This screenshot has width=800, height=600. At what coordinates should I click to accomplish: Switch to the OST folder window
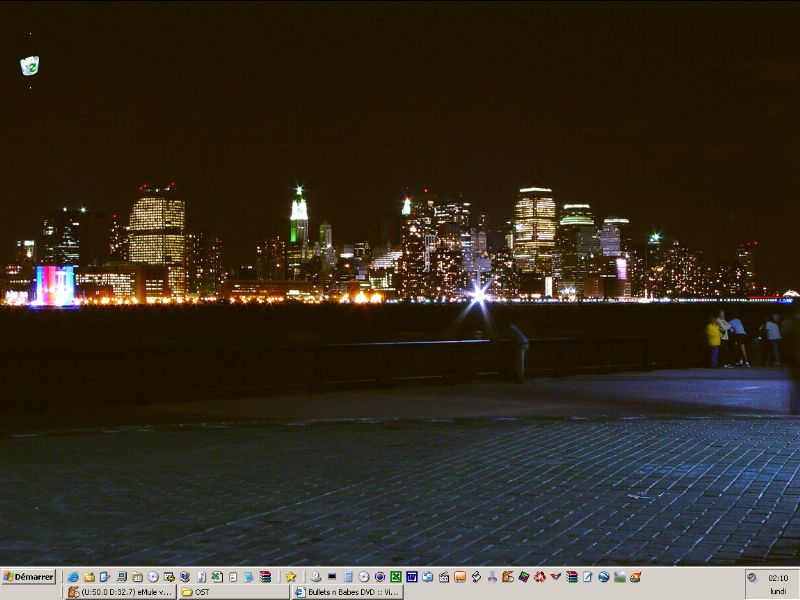[234, 592]
